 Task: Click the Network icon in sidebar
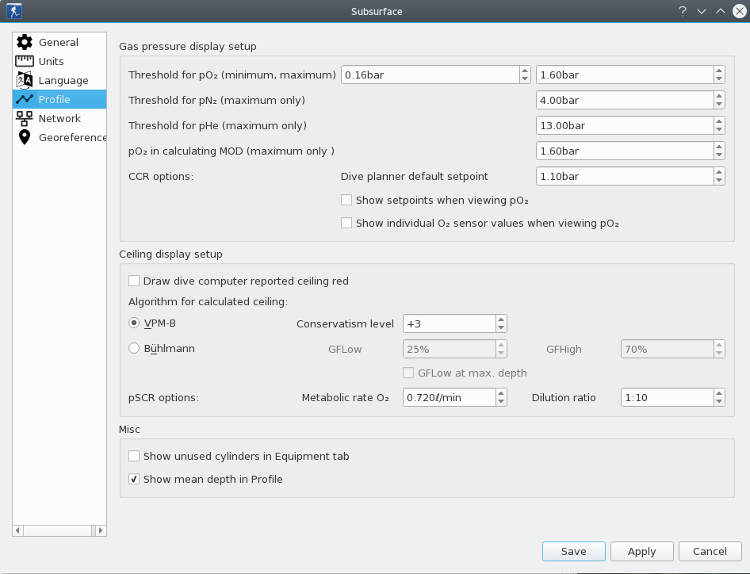24,119
